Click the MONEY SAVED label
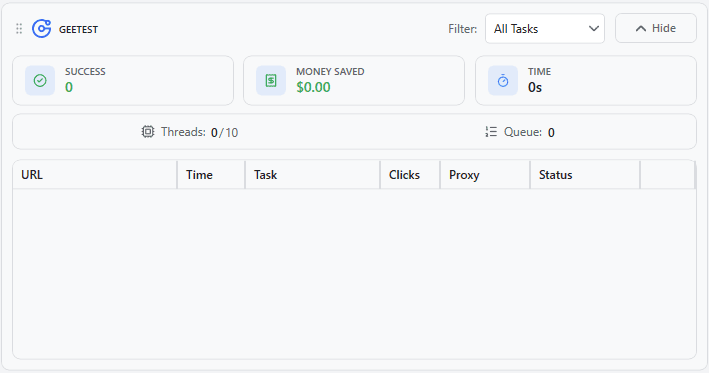709x373 pixels. coord(330,71)
